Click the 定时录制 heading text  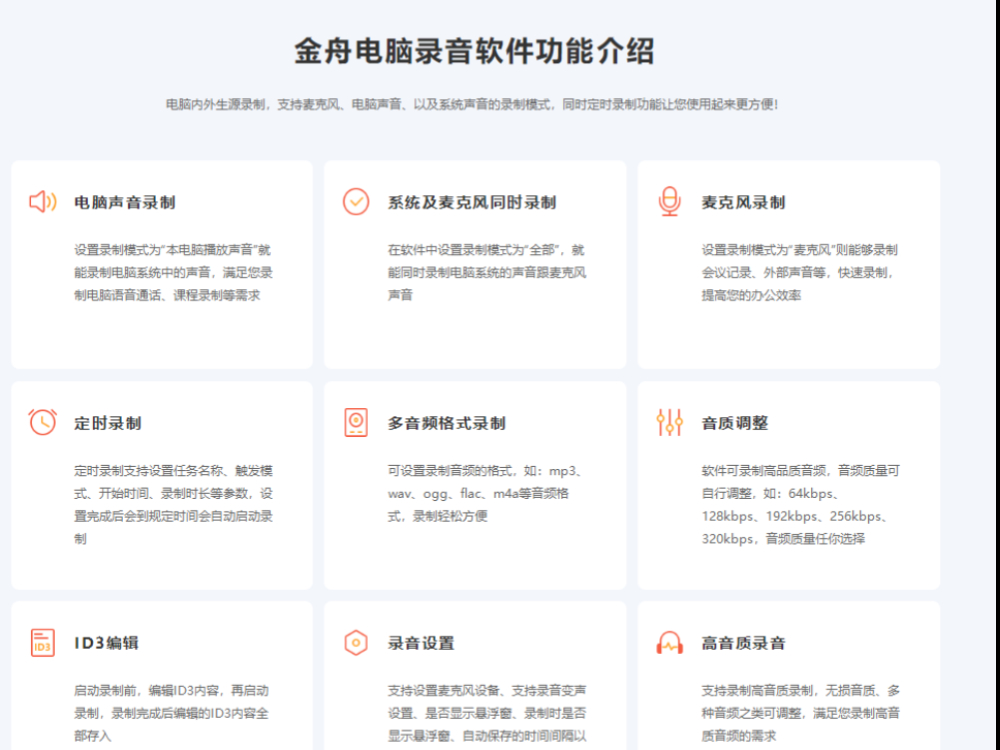click(108, 423)
